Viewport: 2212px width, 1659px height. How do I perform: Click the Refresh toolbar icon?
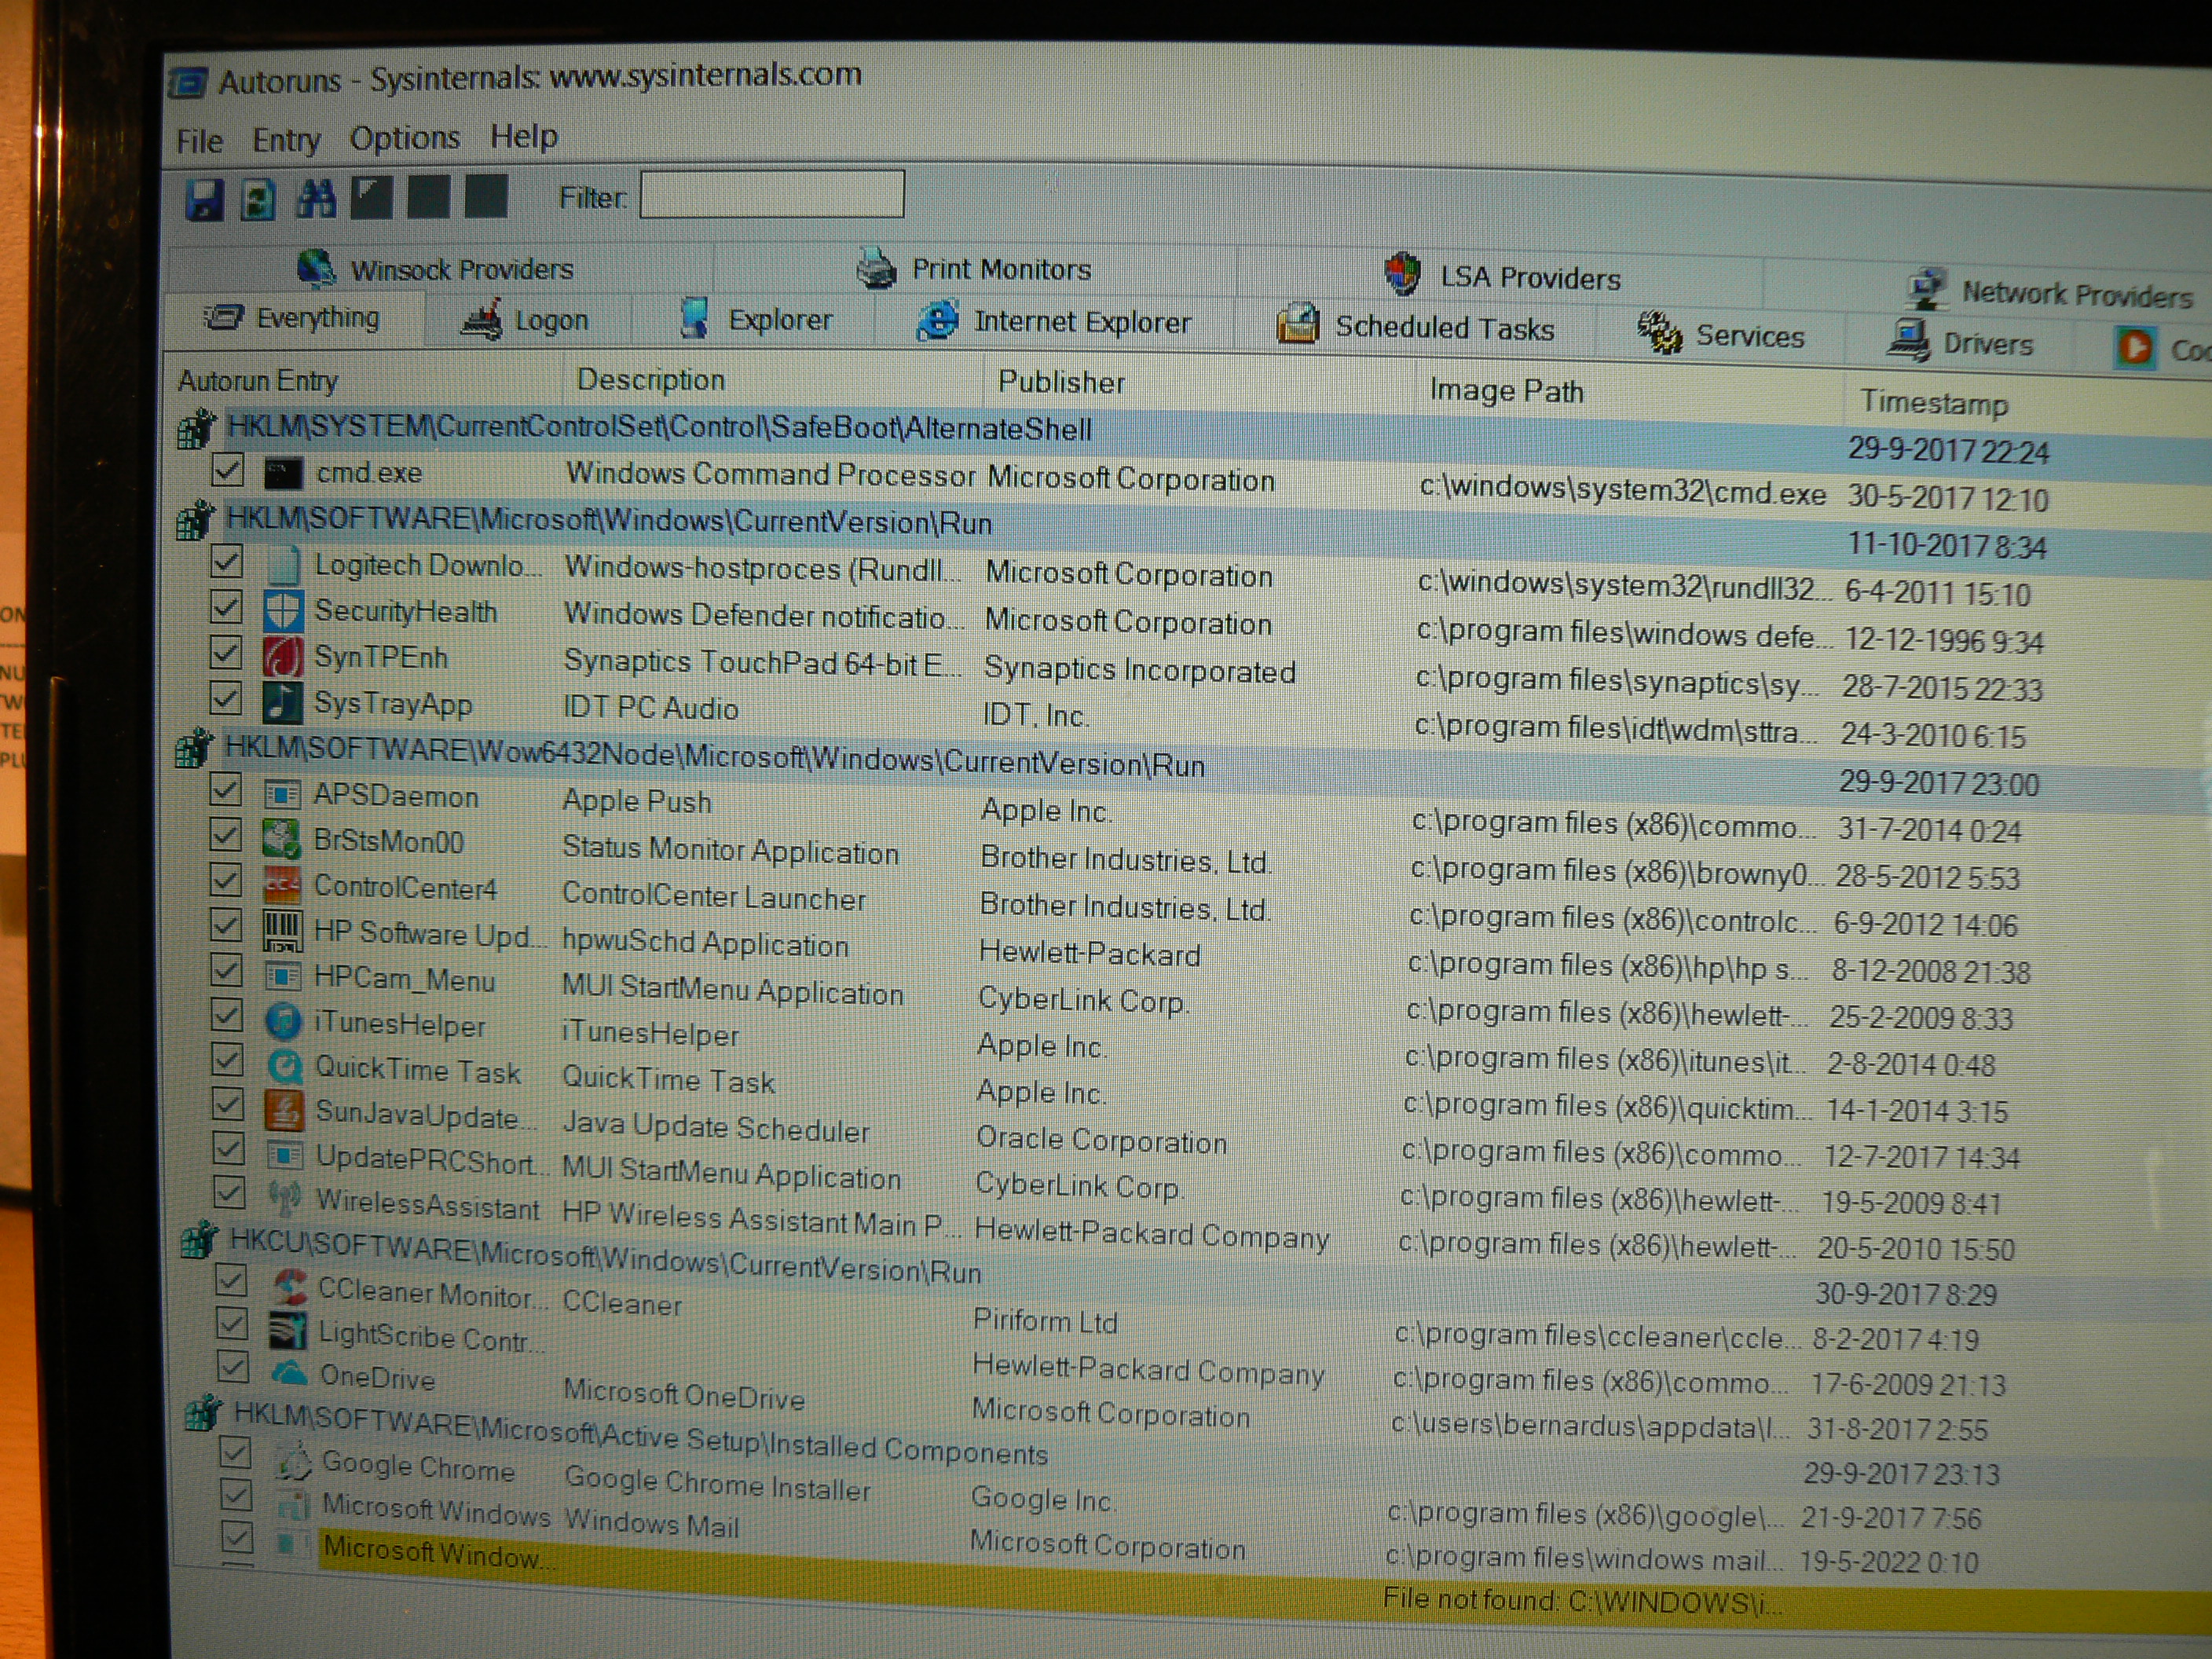[259, 199]
